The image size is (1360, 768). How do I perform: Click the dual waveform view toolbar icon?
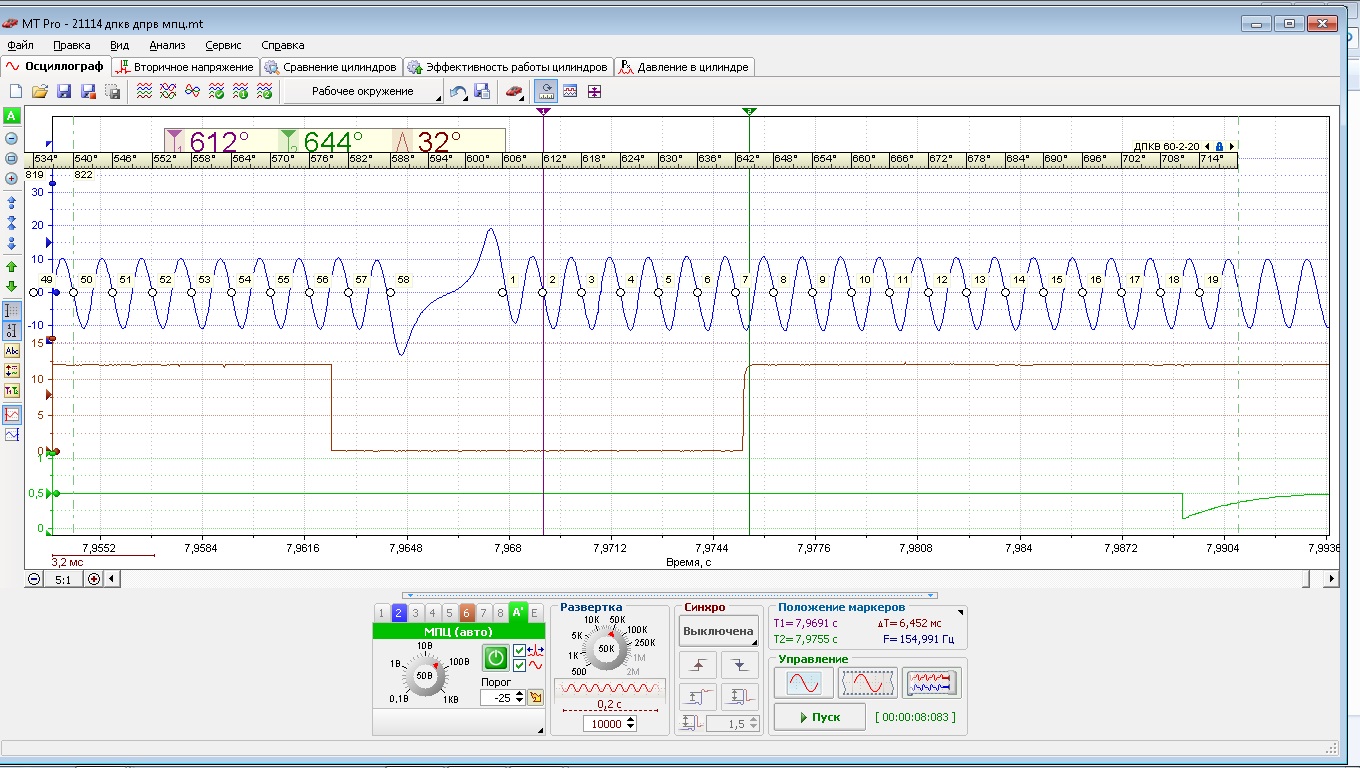pos(570,92)
